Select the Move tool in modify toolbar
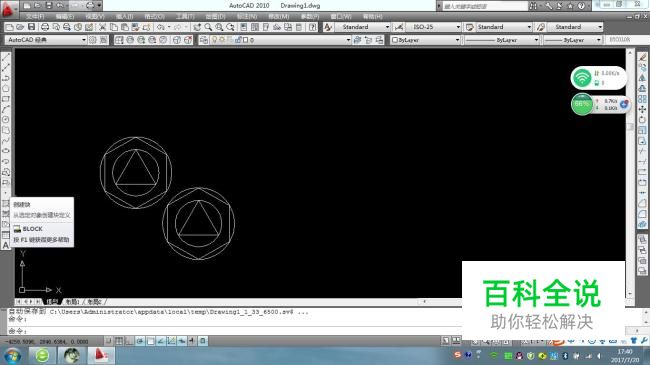The image size is (650, 365). tap(642, 109)
